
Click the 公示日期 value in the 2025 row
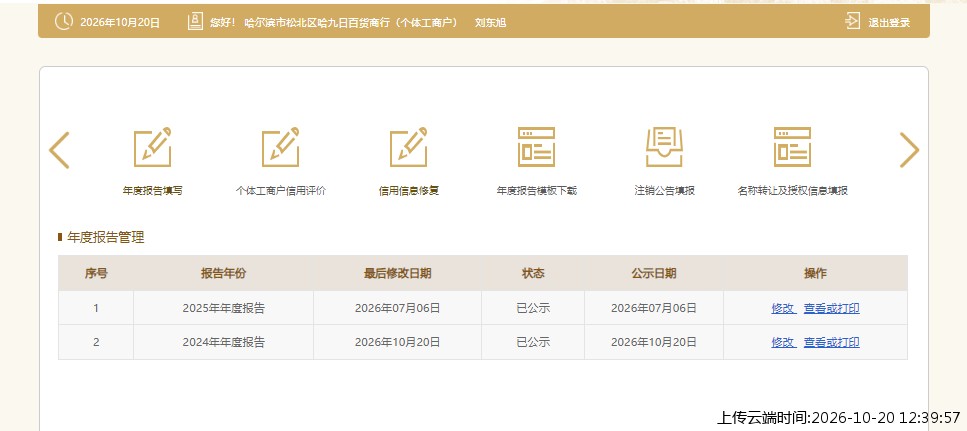coord(654,308)
